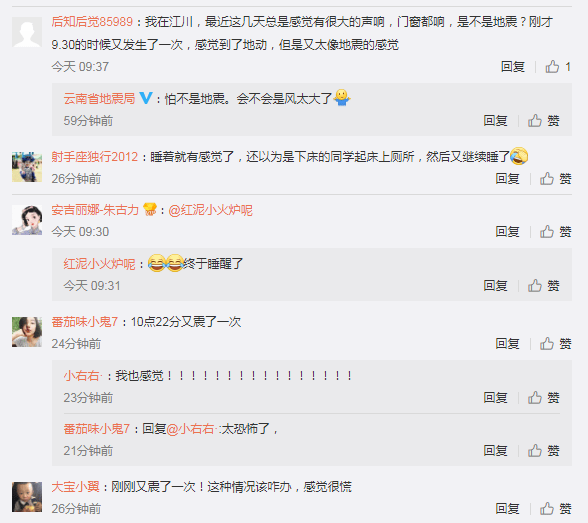588x523 pixels.
Task: Like the 云南省地震局 reply
Action: 543,121
